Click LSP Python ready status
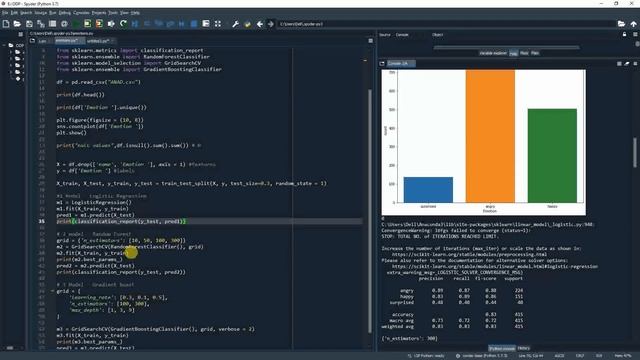This screenshot has height=360, width=640. (426, 356)
